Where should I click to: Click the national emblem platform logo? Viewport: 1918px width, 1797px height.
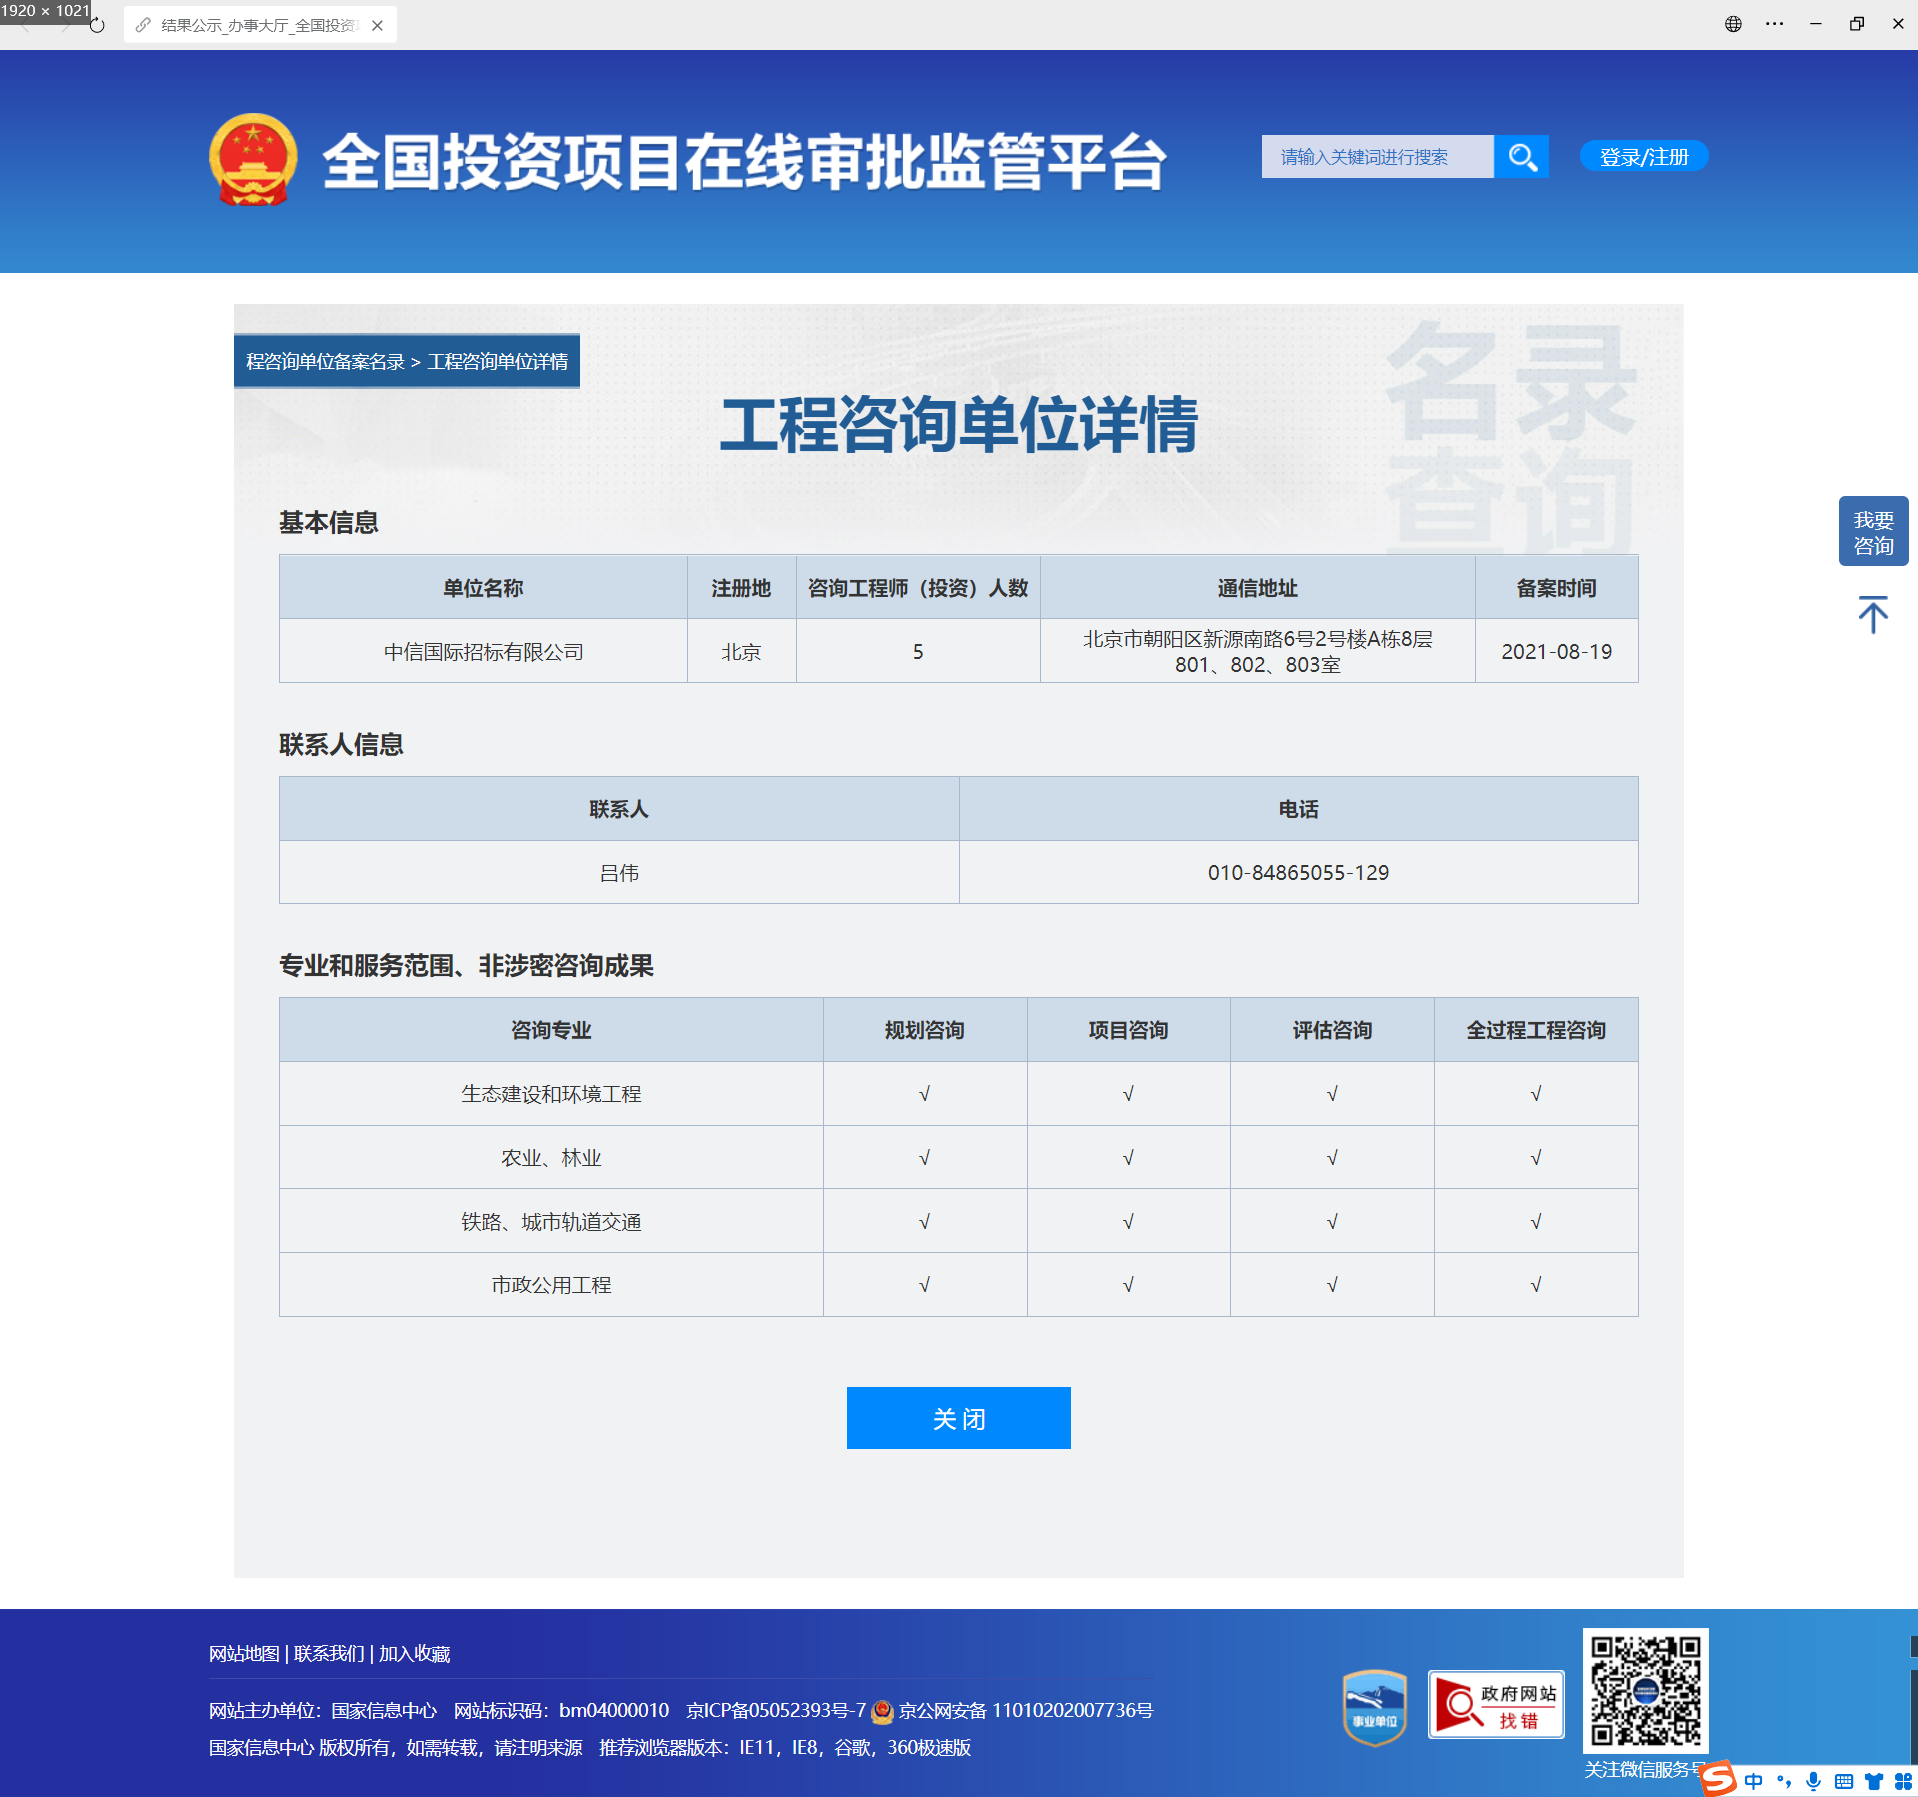[255, 160]
